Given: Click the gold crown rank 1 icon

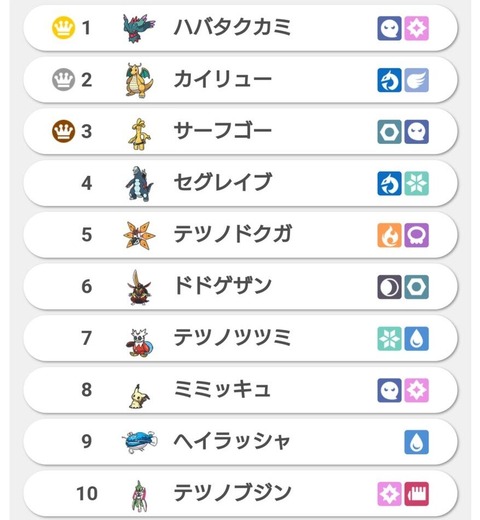Looking at the screenshot, I should pos(63,28).
